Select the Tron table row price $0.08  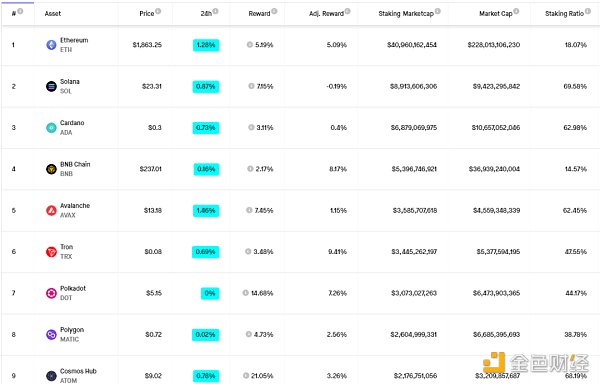click(x=153, y=252)
